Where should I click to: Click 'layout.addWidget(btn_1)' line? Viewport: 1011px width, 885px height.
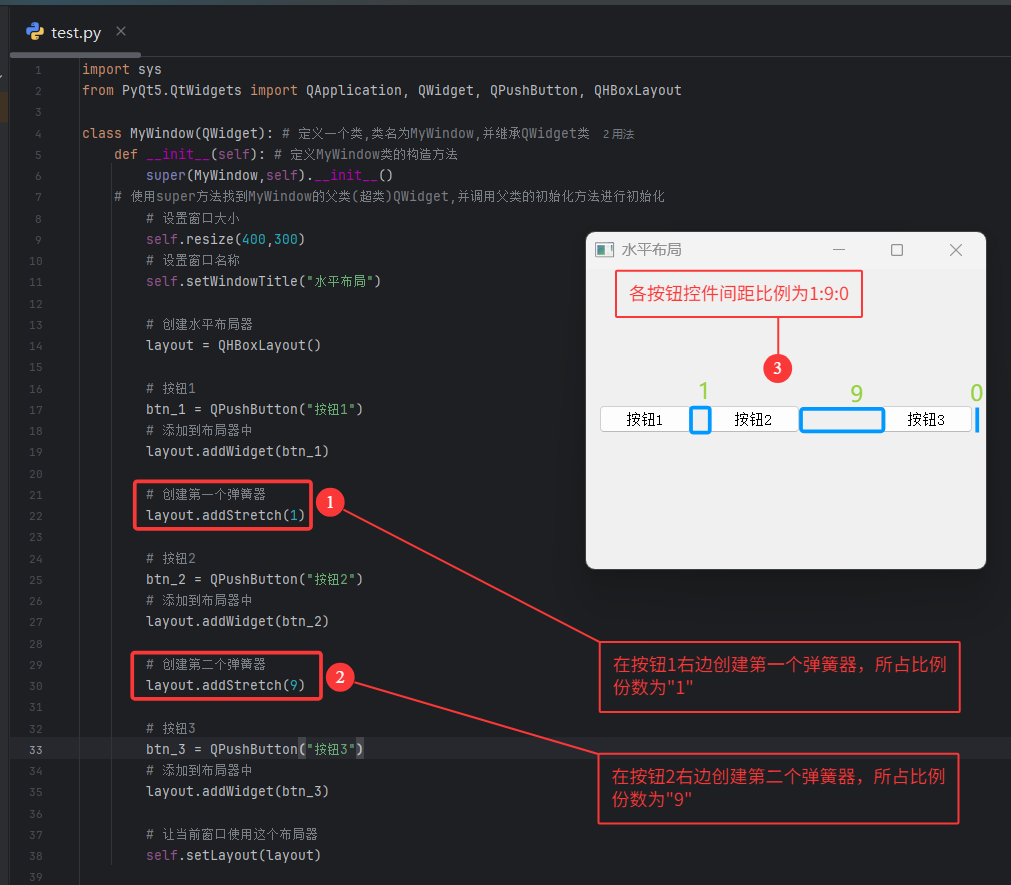tap(237, 451)
